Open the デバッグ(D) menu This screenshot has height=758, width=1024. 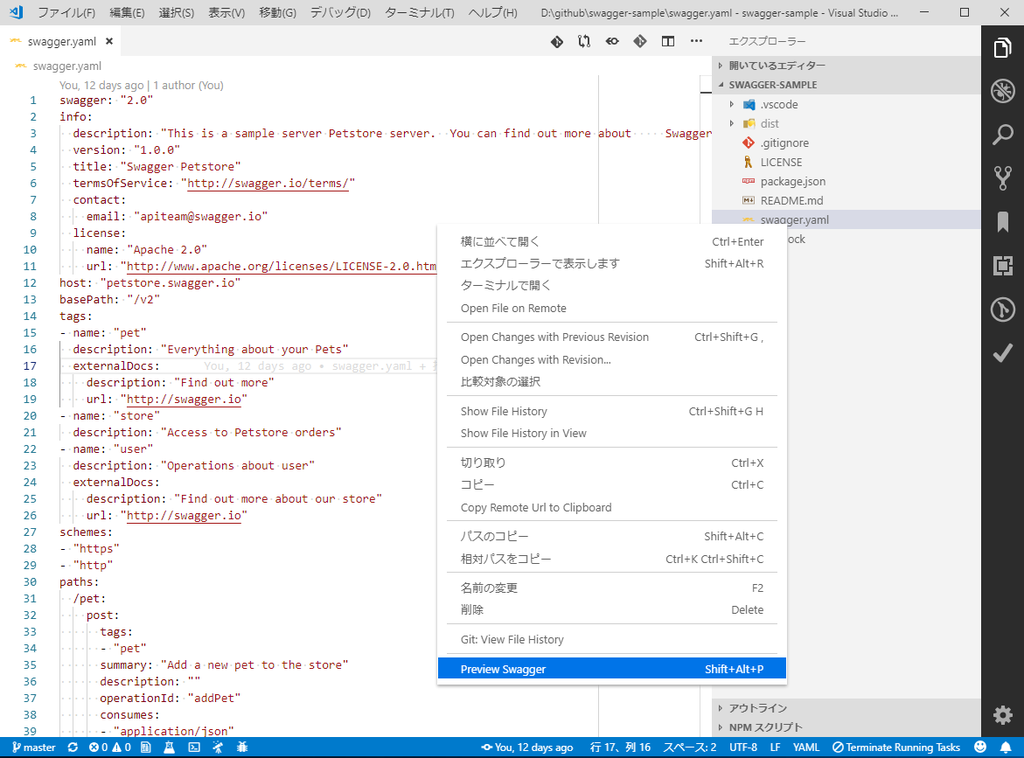pyautogui.click(x=340, y=12)
